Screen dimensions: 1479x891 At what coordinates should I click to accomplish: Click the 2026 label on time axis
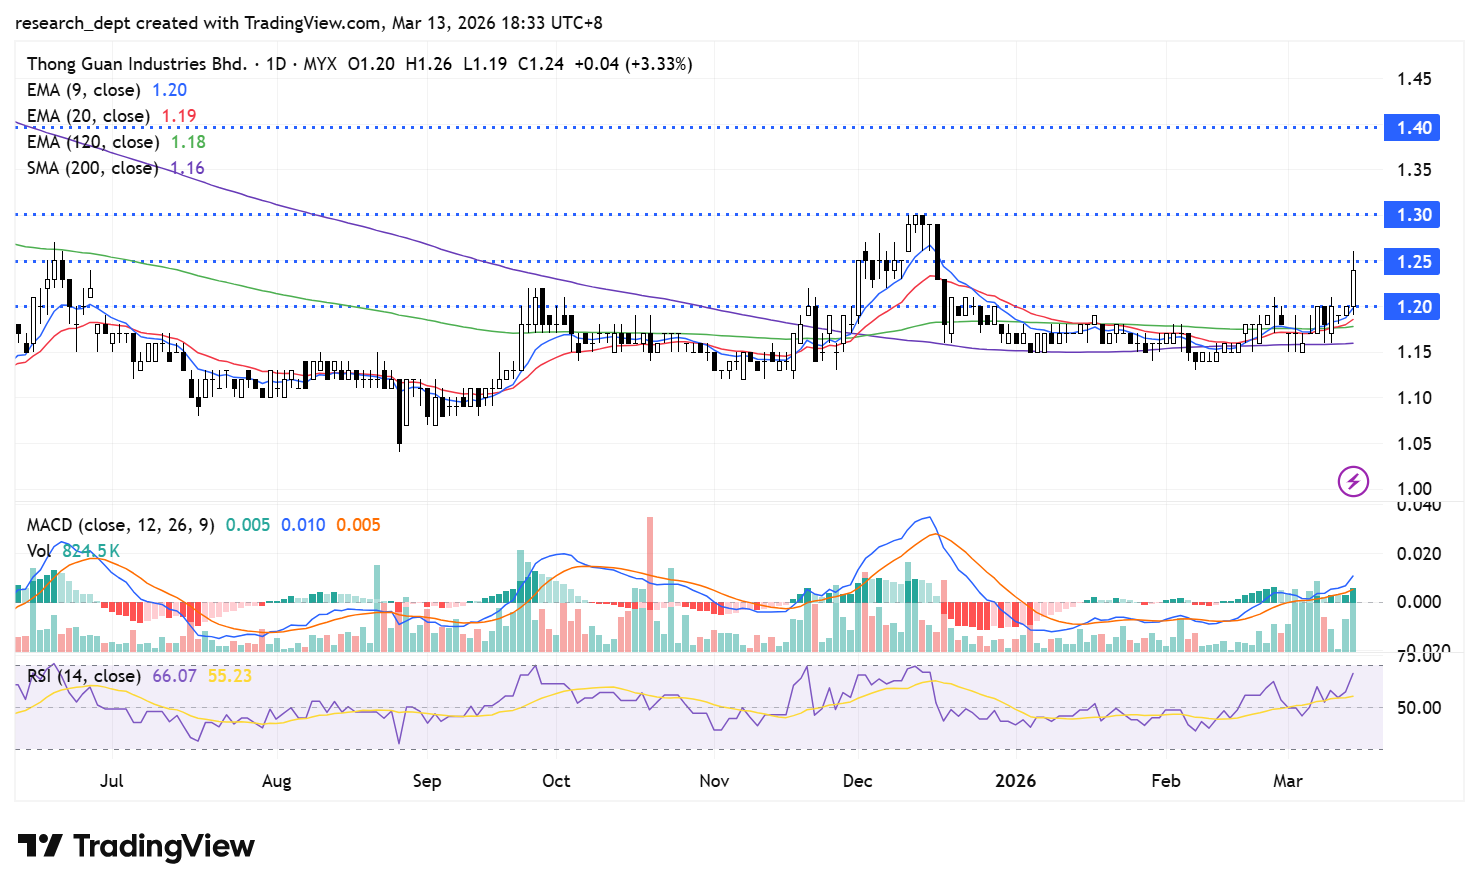[1015, 781]
